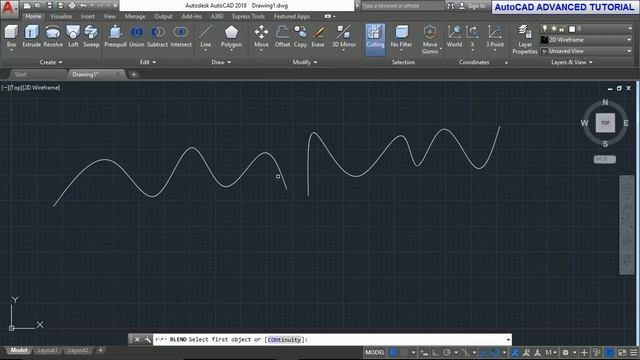
Task: Open the 2D Wireframe visual style dropdown
Action: 586,40
